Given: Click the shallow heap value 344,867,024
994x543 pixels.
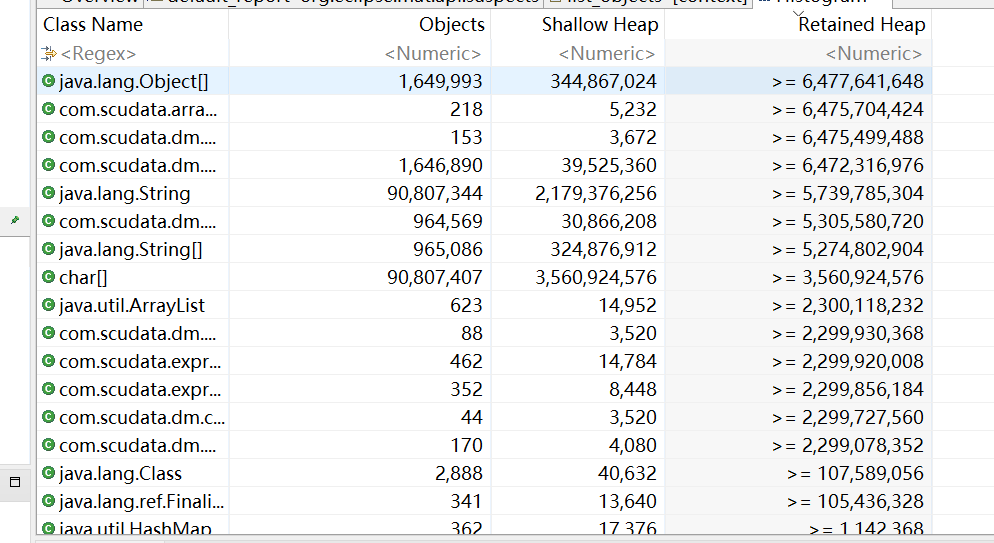Looking at the screenshot, I should click(x=603, y=82).
